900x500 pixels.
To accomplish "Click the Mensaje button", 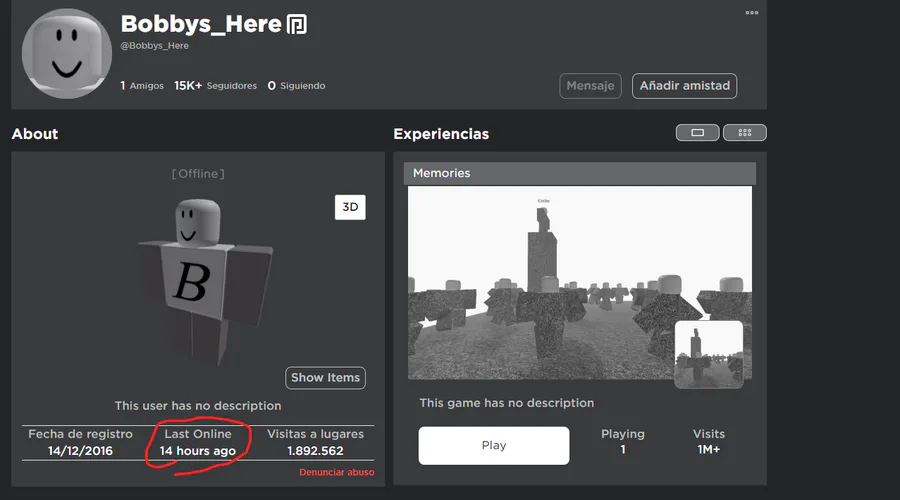I will [x=590, y=86].
